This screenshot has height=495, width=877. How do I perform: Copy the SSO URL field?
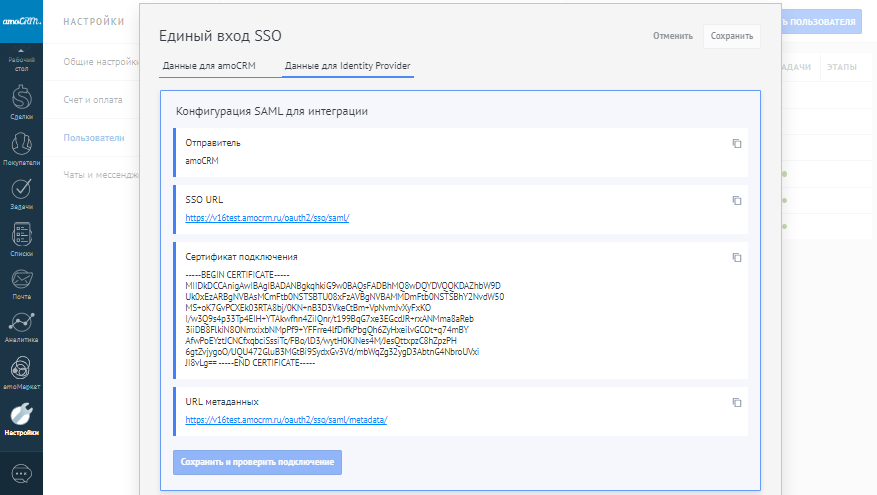[x=736, y=201]
